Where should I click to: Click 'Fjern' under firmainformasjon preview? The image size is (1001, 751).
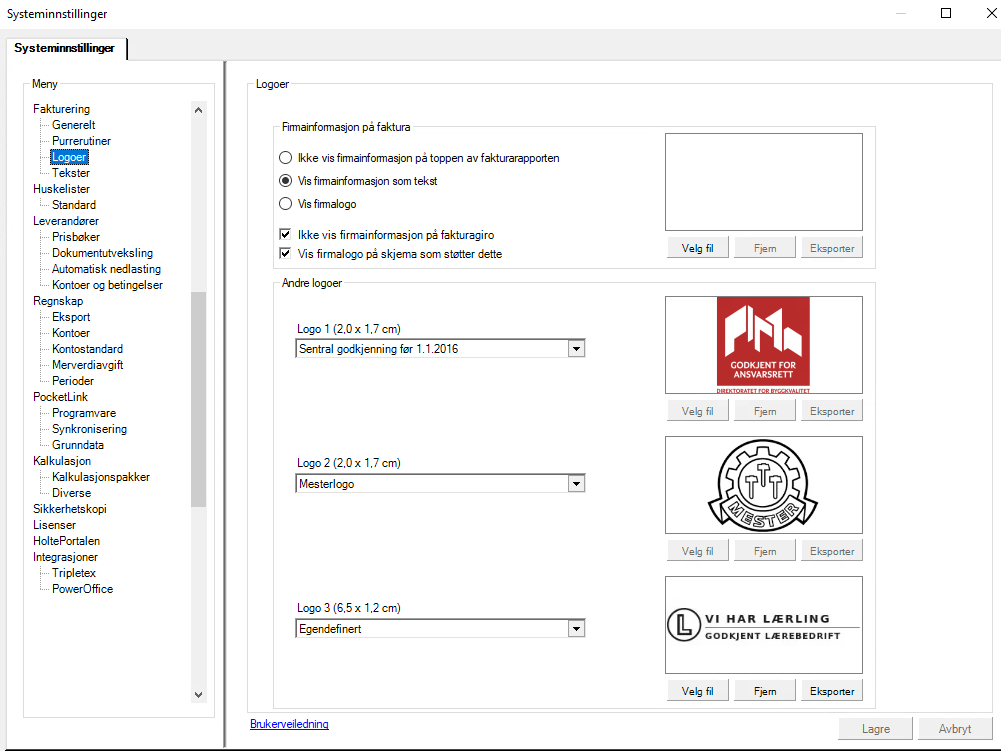point(765,248)
